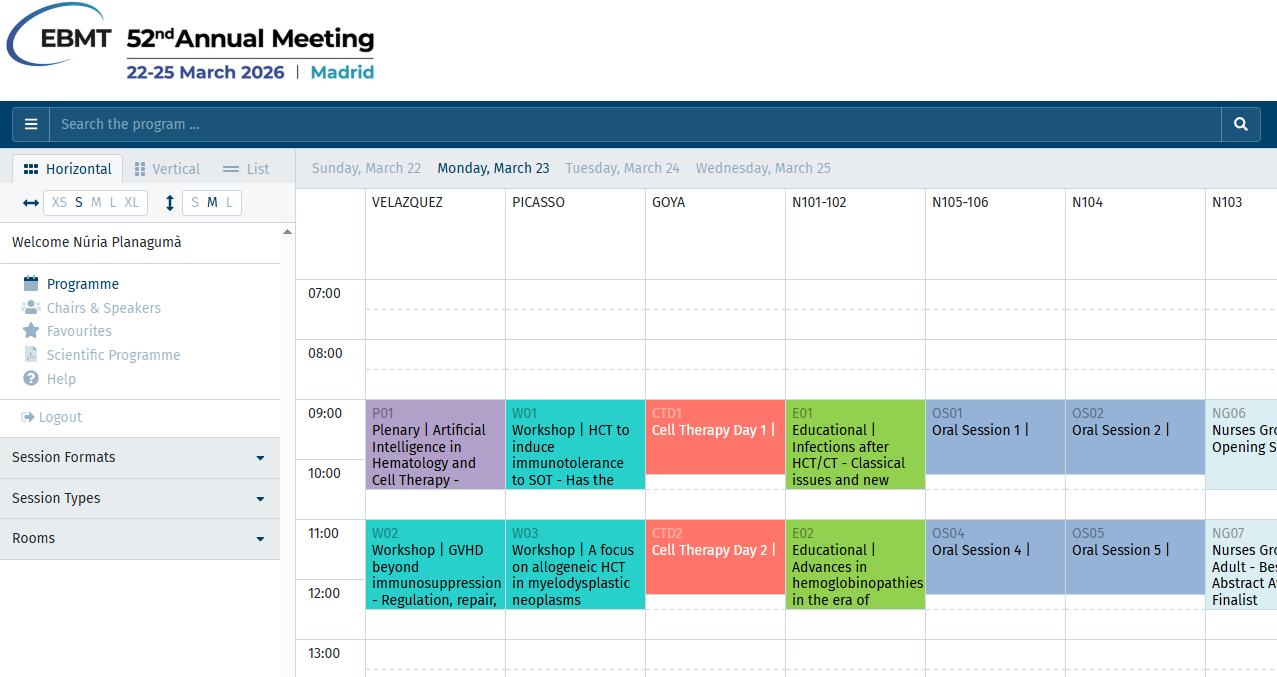Open Chairs & Speakers people icon

tap(31, 308)
